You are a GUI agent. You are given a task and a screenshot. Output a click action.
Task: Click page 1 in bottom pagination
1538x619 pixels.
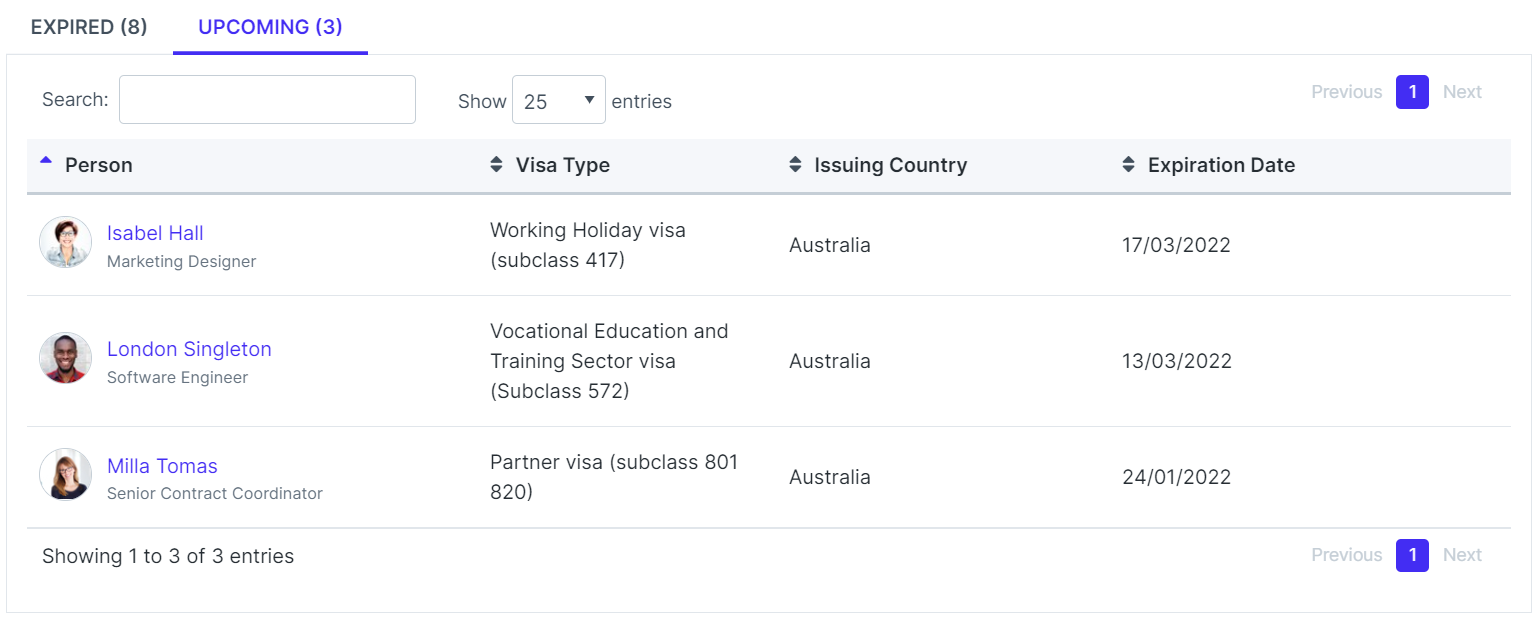click(1412, 555)
